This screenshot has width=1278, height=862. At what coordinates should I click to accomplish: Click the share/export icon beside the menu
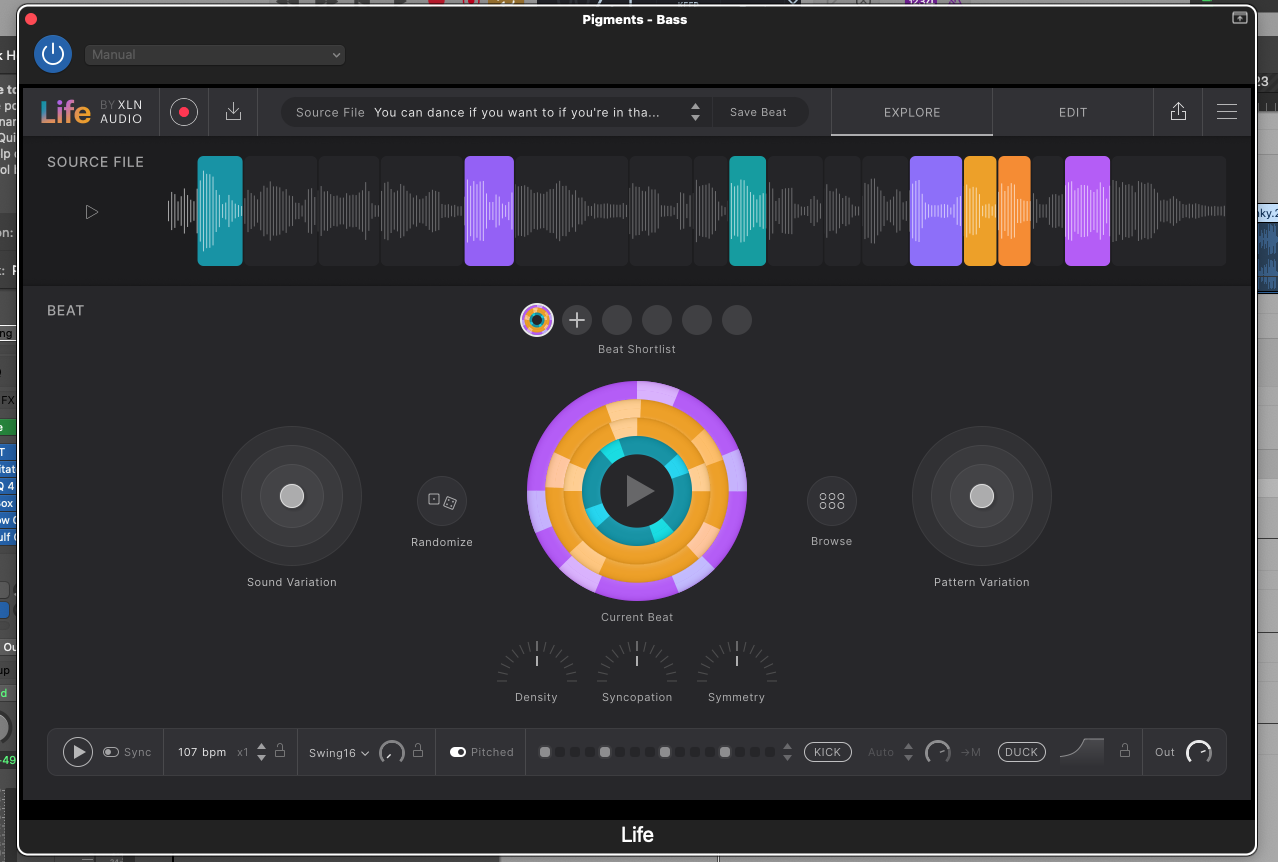[1177, 112]
